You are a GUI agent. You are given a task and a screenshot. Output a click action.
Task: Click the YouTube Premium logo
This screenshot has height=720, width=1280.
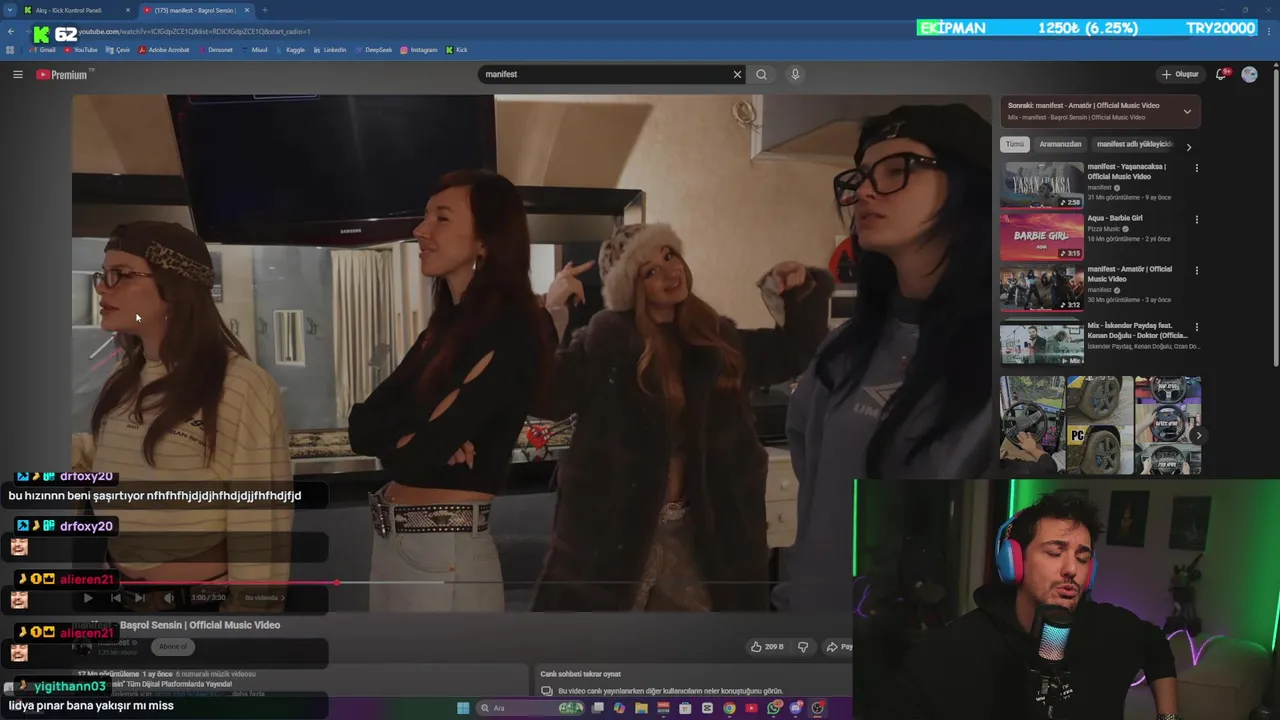62,75
